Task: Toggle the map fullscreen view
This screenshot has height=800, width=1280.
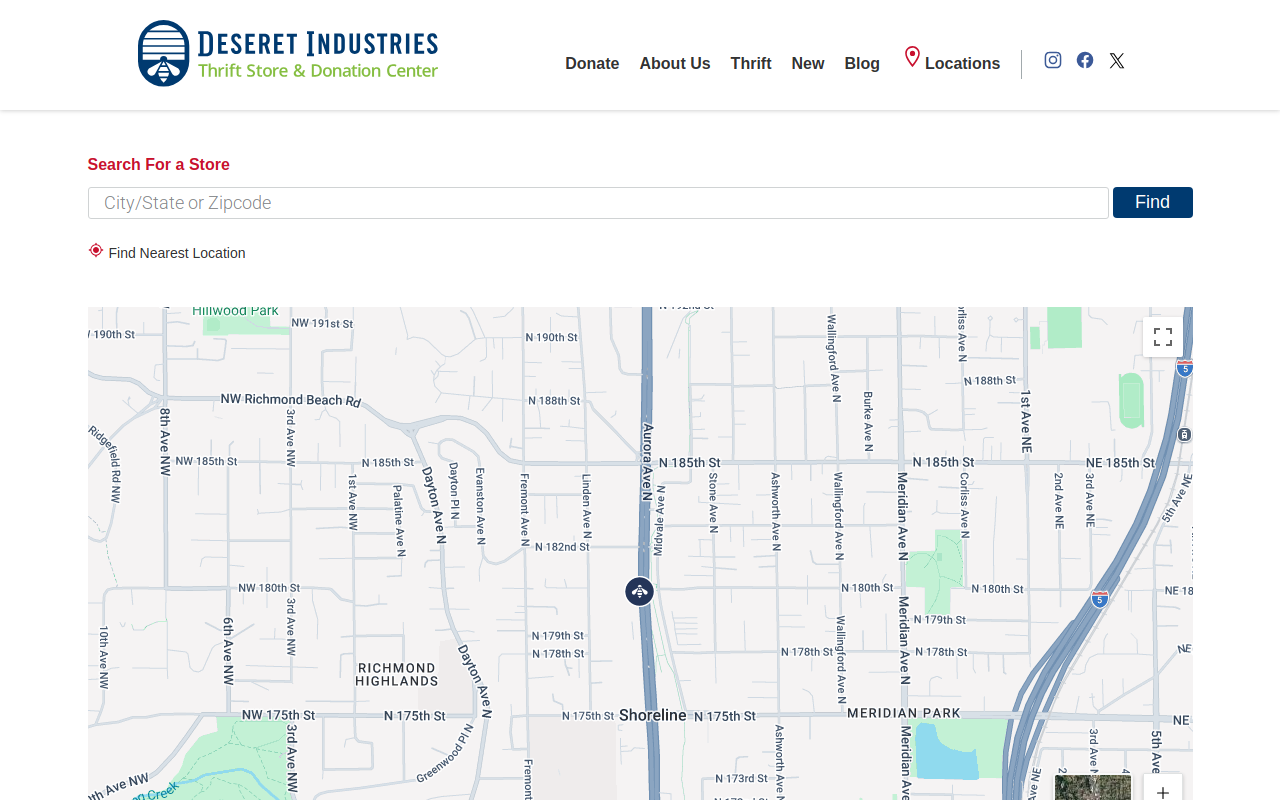Action: pos(1163,337)
